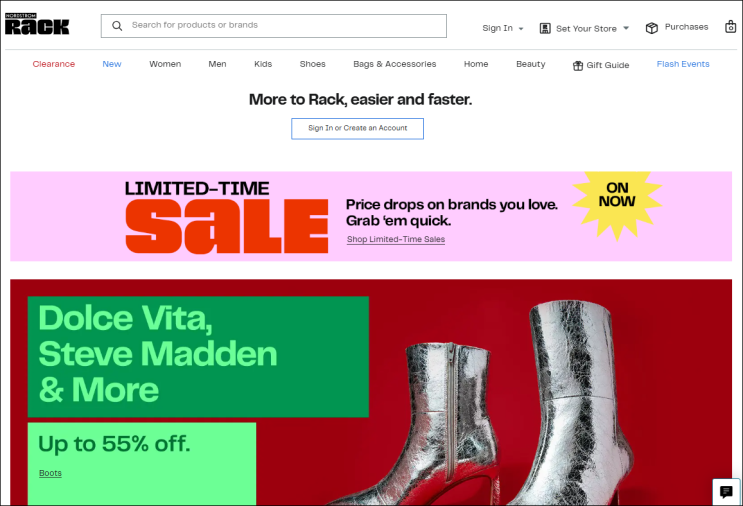
Task: Open the shopping bag icon
Action: (730, 27)
